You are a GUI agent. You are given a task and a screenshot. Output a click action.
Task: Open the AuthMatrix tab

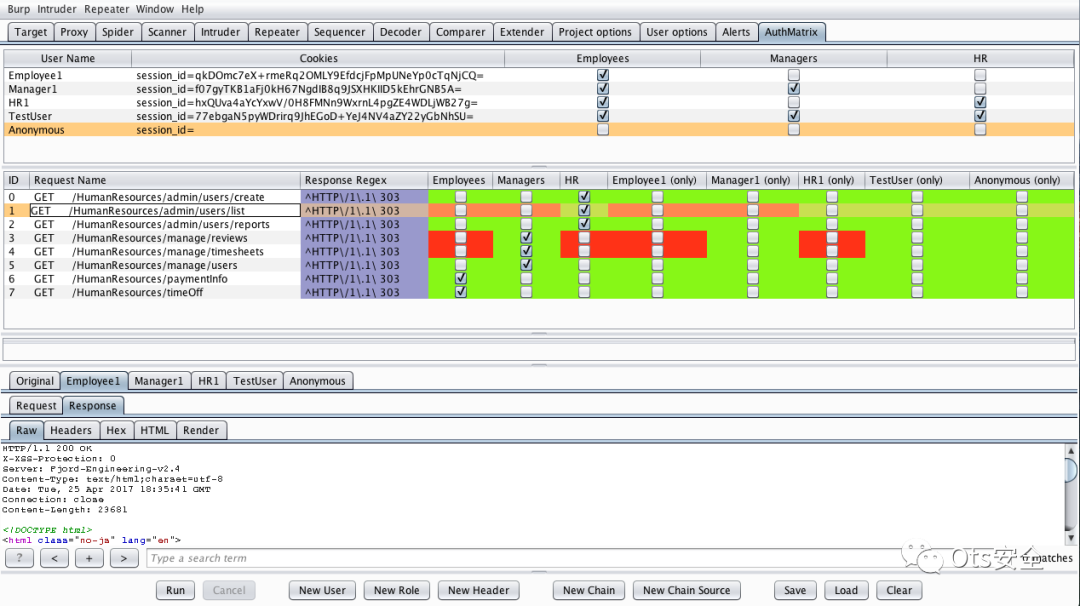[791, 32]
